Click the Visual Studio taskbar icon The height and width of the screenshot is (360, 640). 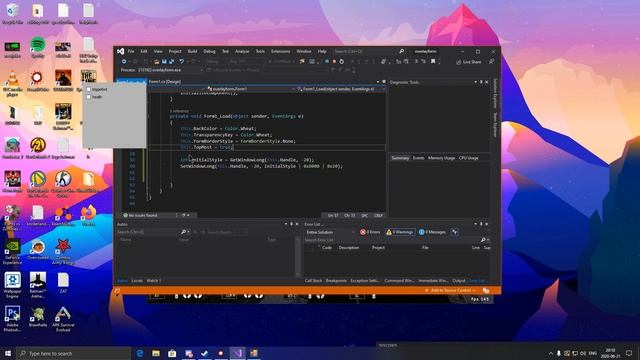coord(238,353)
